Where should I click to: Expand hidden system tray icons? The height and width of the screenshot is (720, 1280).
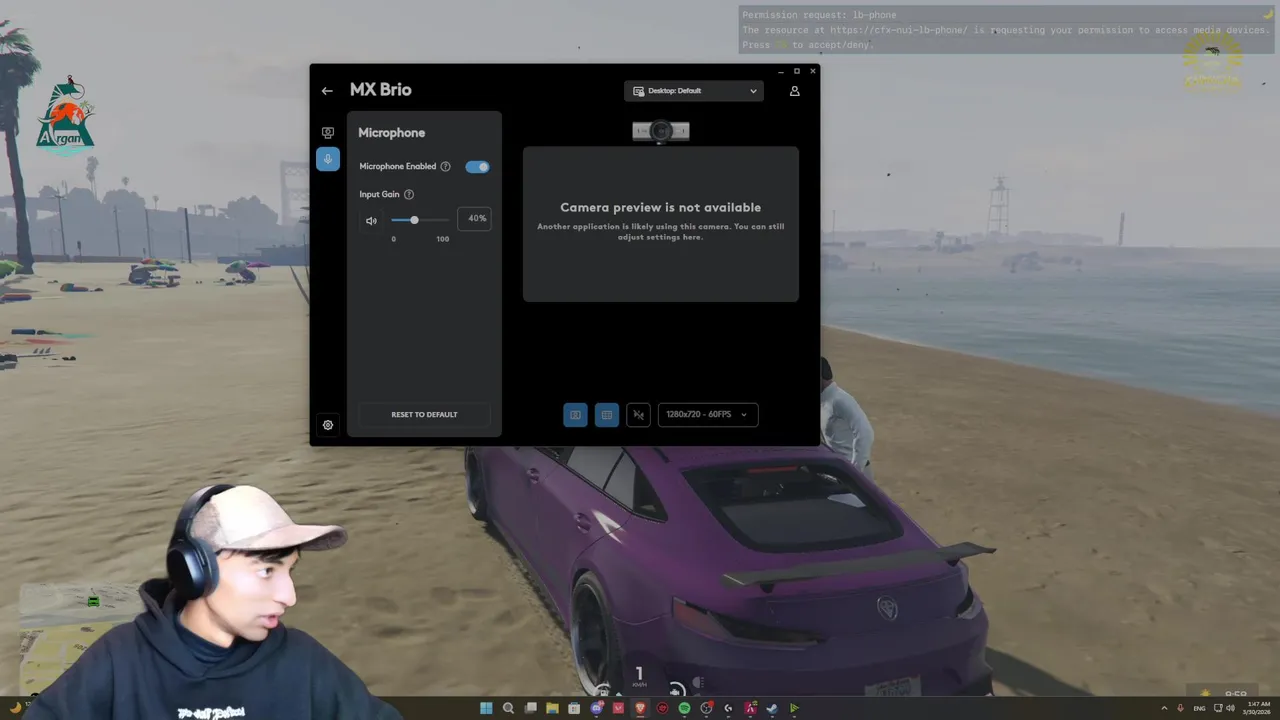1164,708
